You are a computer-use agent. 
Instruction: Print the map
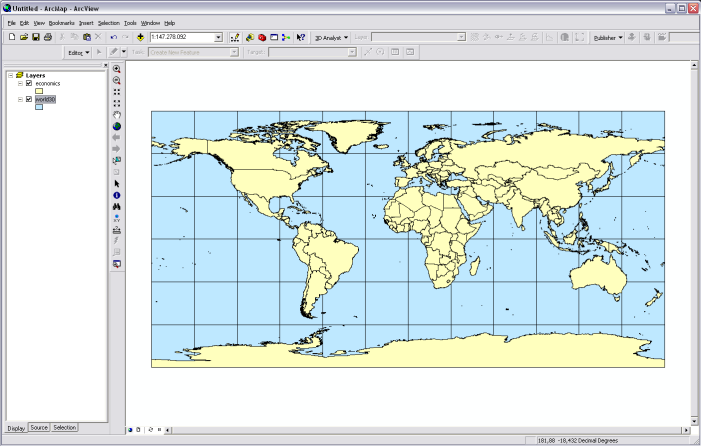tap(48, 37)
